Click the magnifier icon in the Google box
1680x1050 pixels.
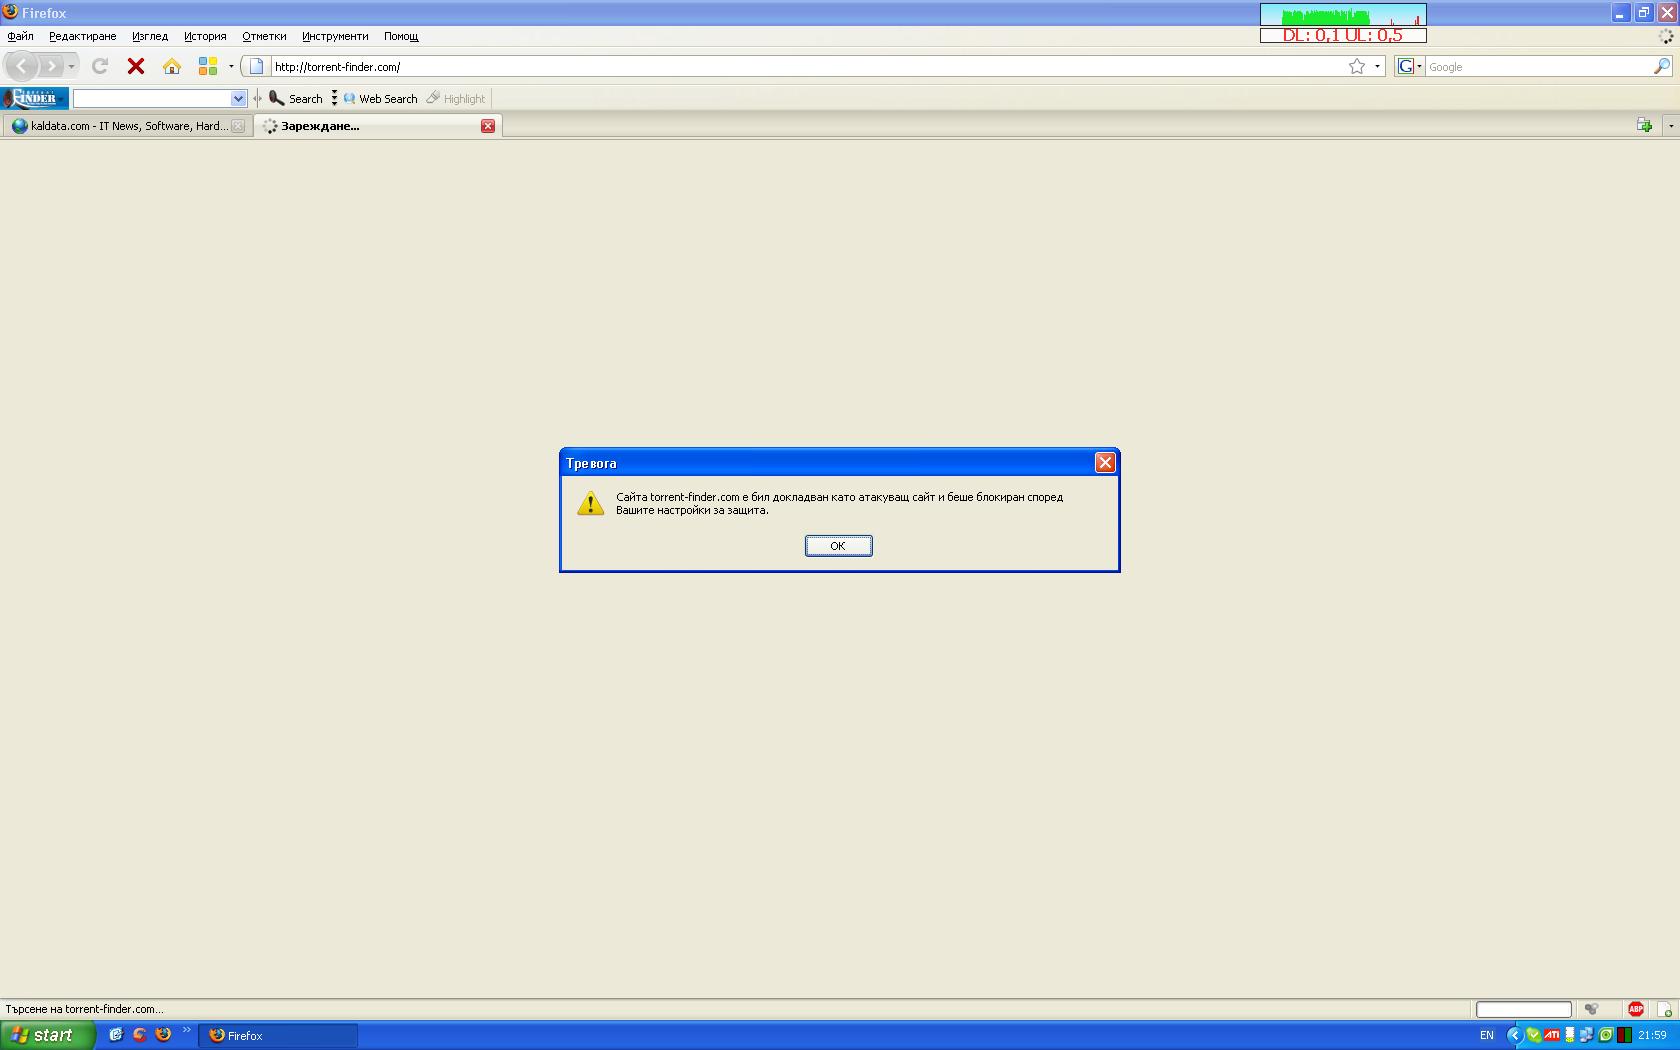1662,66
